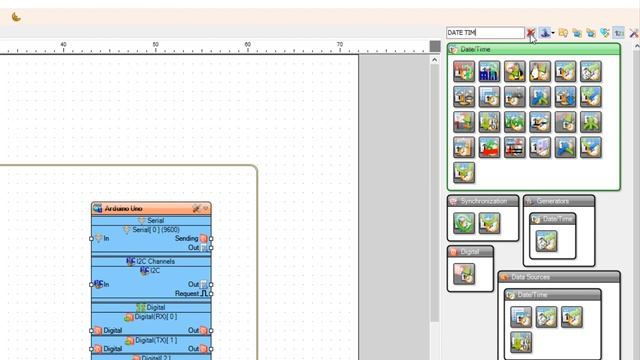Viewport: 640px width, 360px height.
Task: Select the fourth icon in Date/Time top row
Action: pos(540,71)
